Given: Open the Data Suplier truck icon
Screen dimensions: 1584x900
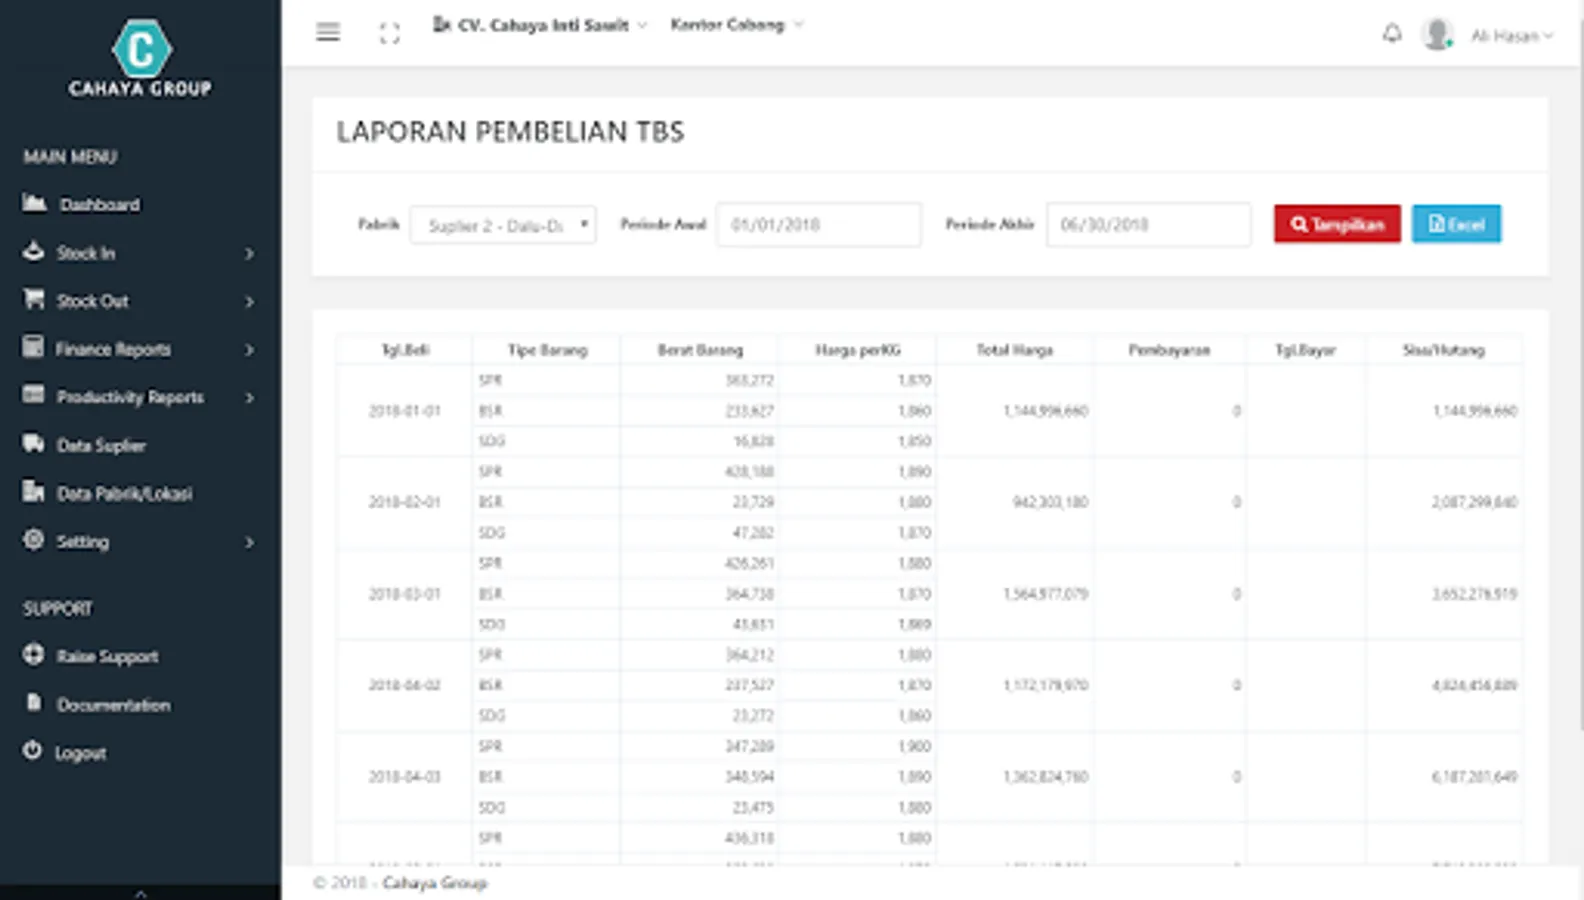Looking at the screenshot, I should (33, 444).
